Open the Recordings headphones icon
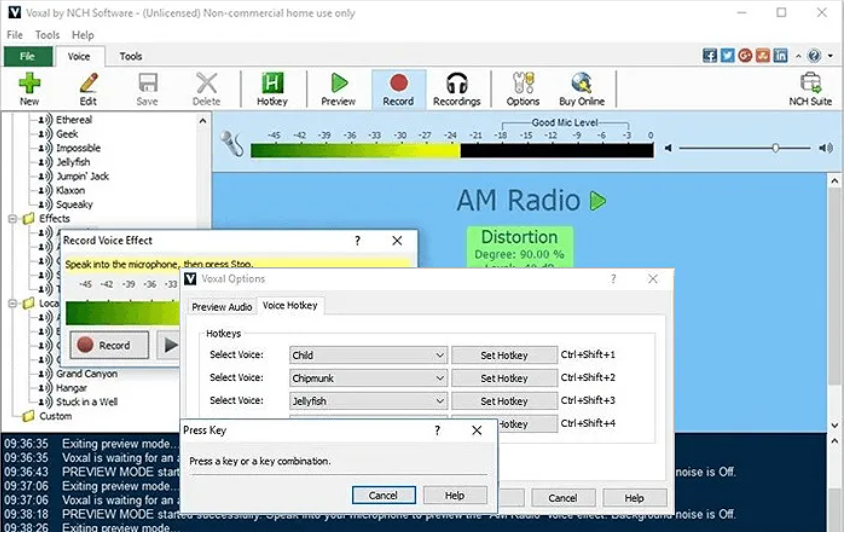This screenshot has width=846, height=533. click(x=456, y=88)
